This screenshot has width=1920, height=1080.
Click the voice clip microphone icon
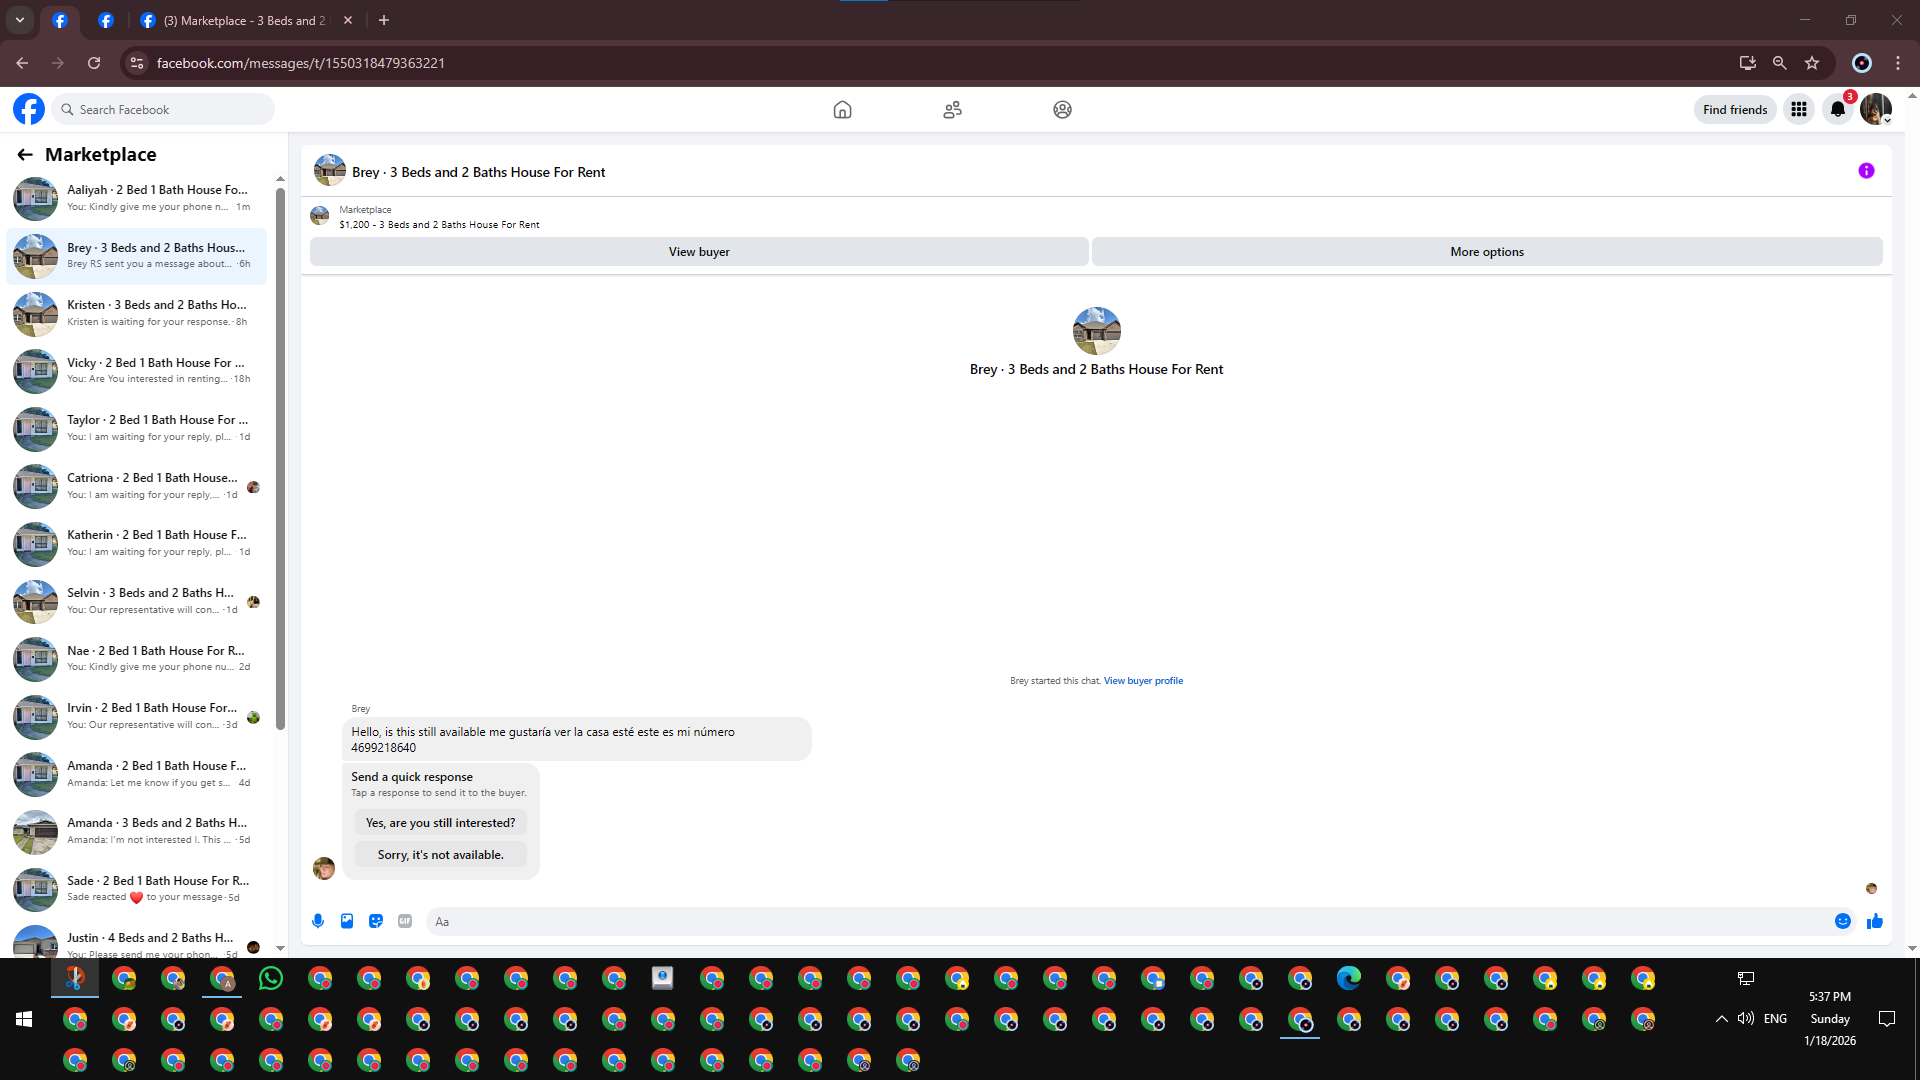pos(318,921)
